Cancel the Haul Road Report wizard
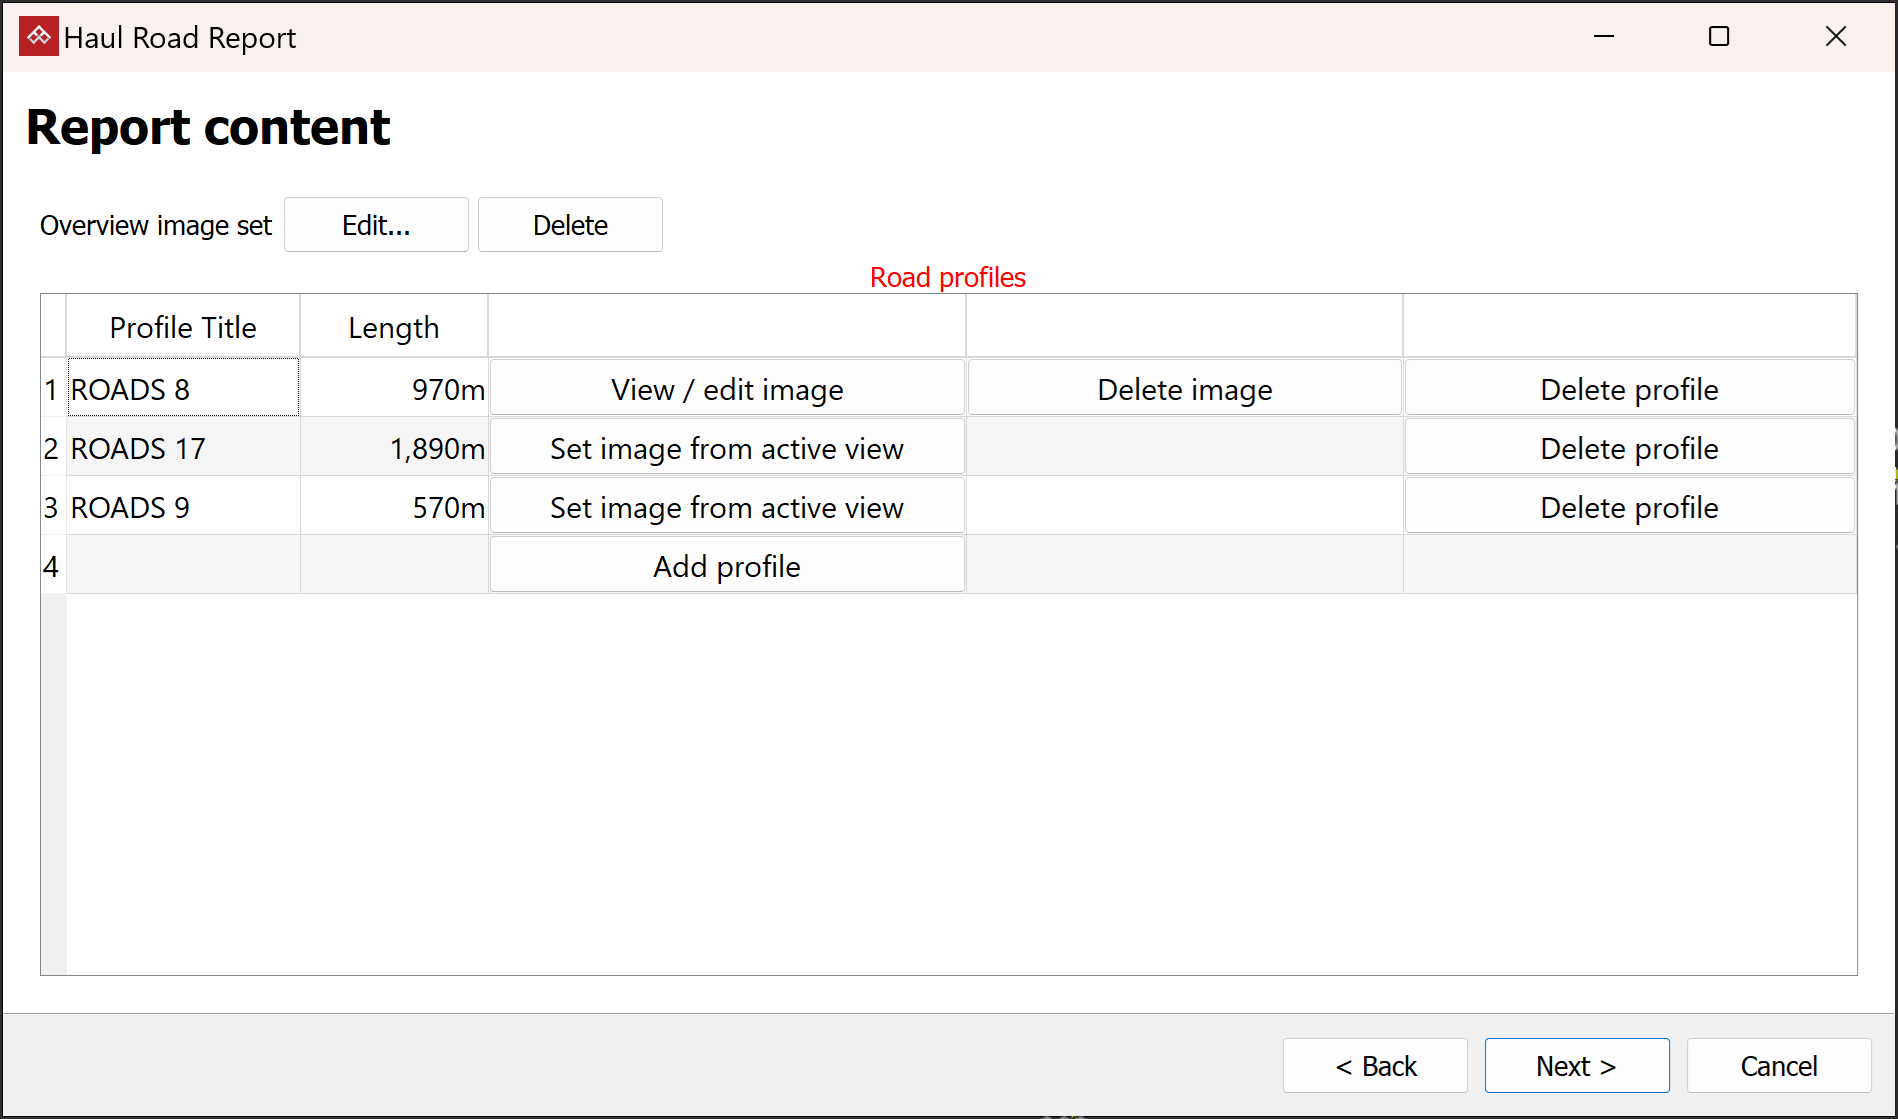This screenshot has width=1898, height=1119. (1778, 1066)
